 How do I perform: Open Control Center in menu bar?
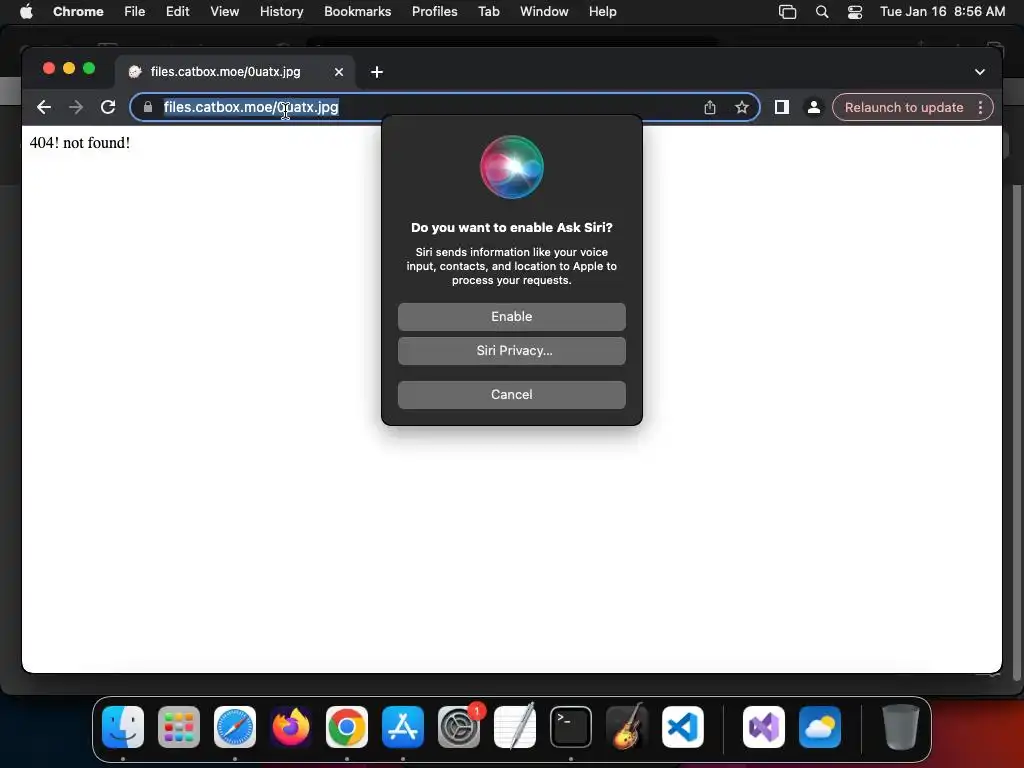(x=854, y=11)
